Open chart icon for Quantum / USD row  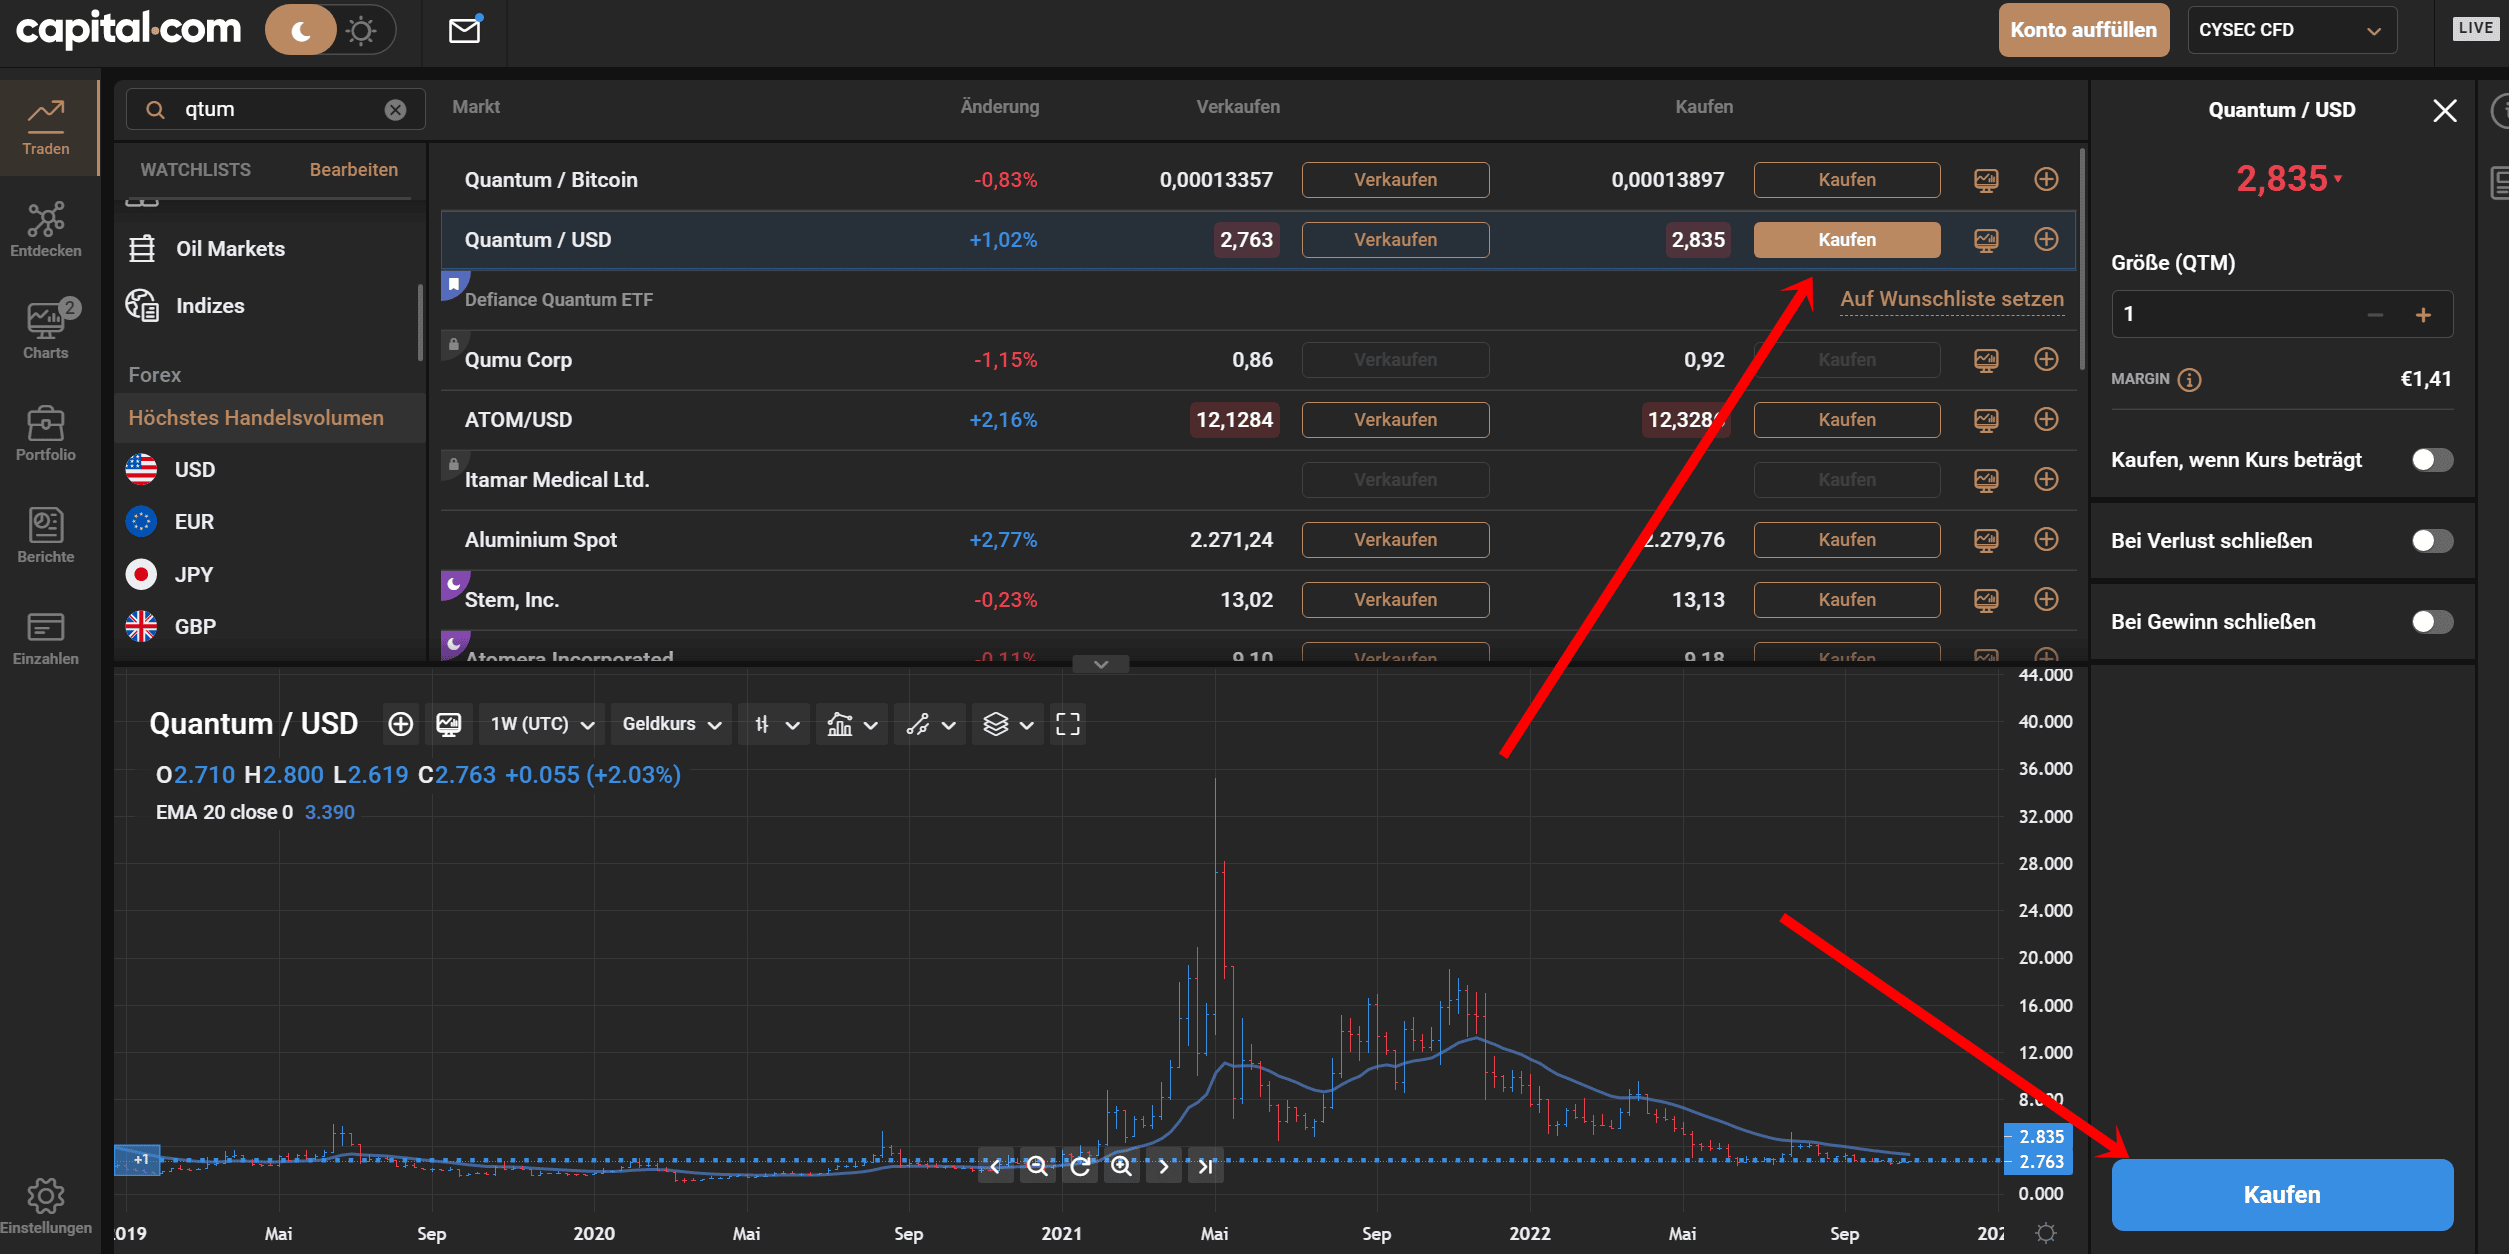point(1986,240)
